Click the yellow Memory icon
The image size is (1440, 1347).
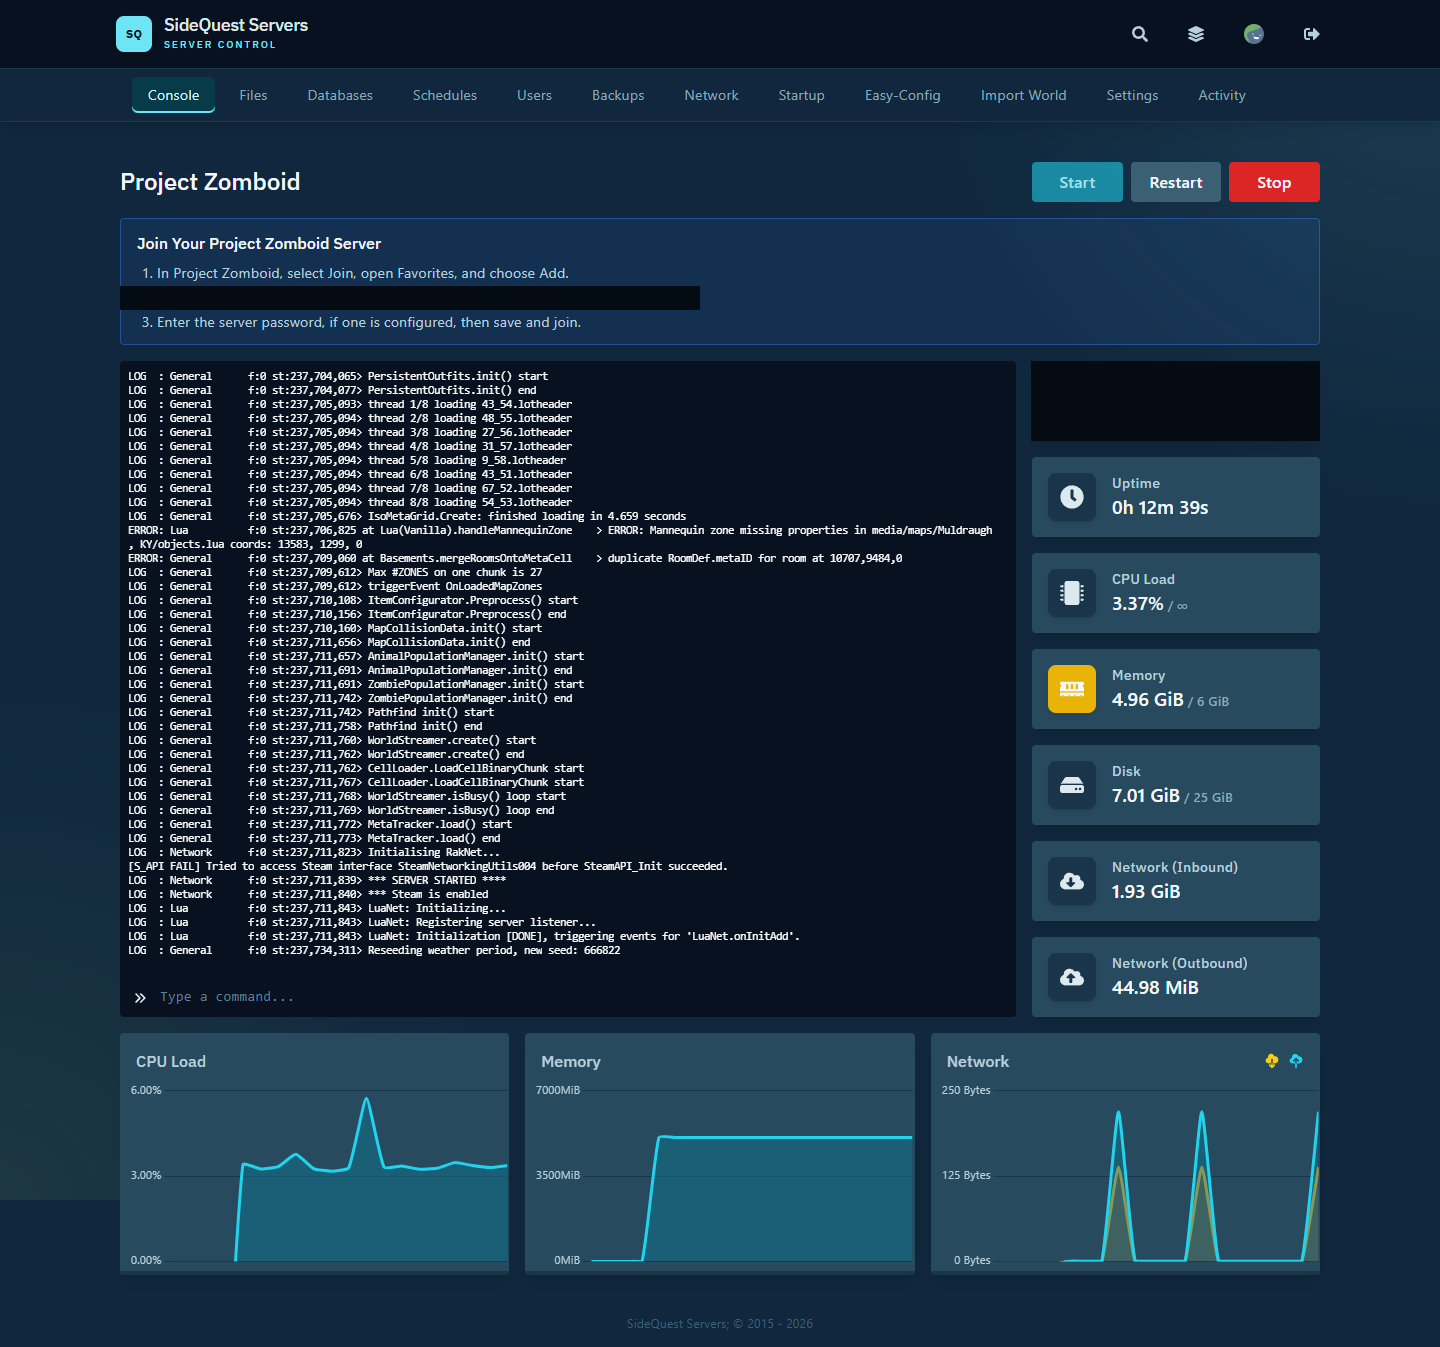coord(1072,689)
